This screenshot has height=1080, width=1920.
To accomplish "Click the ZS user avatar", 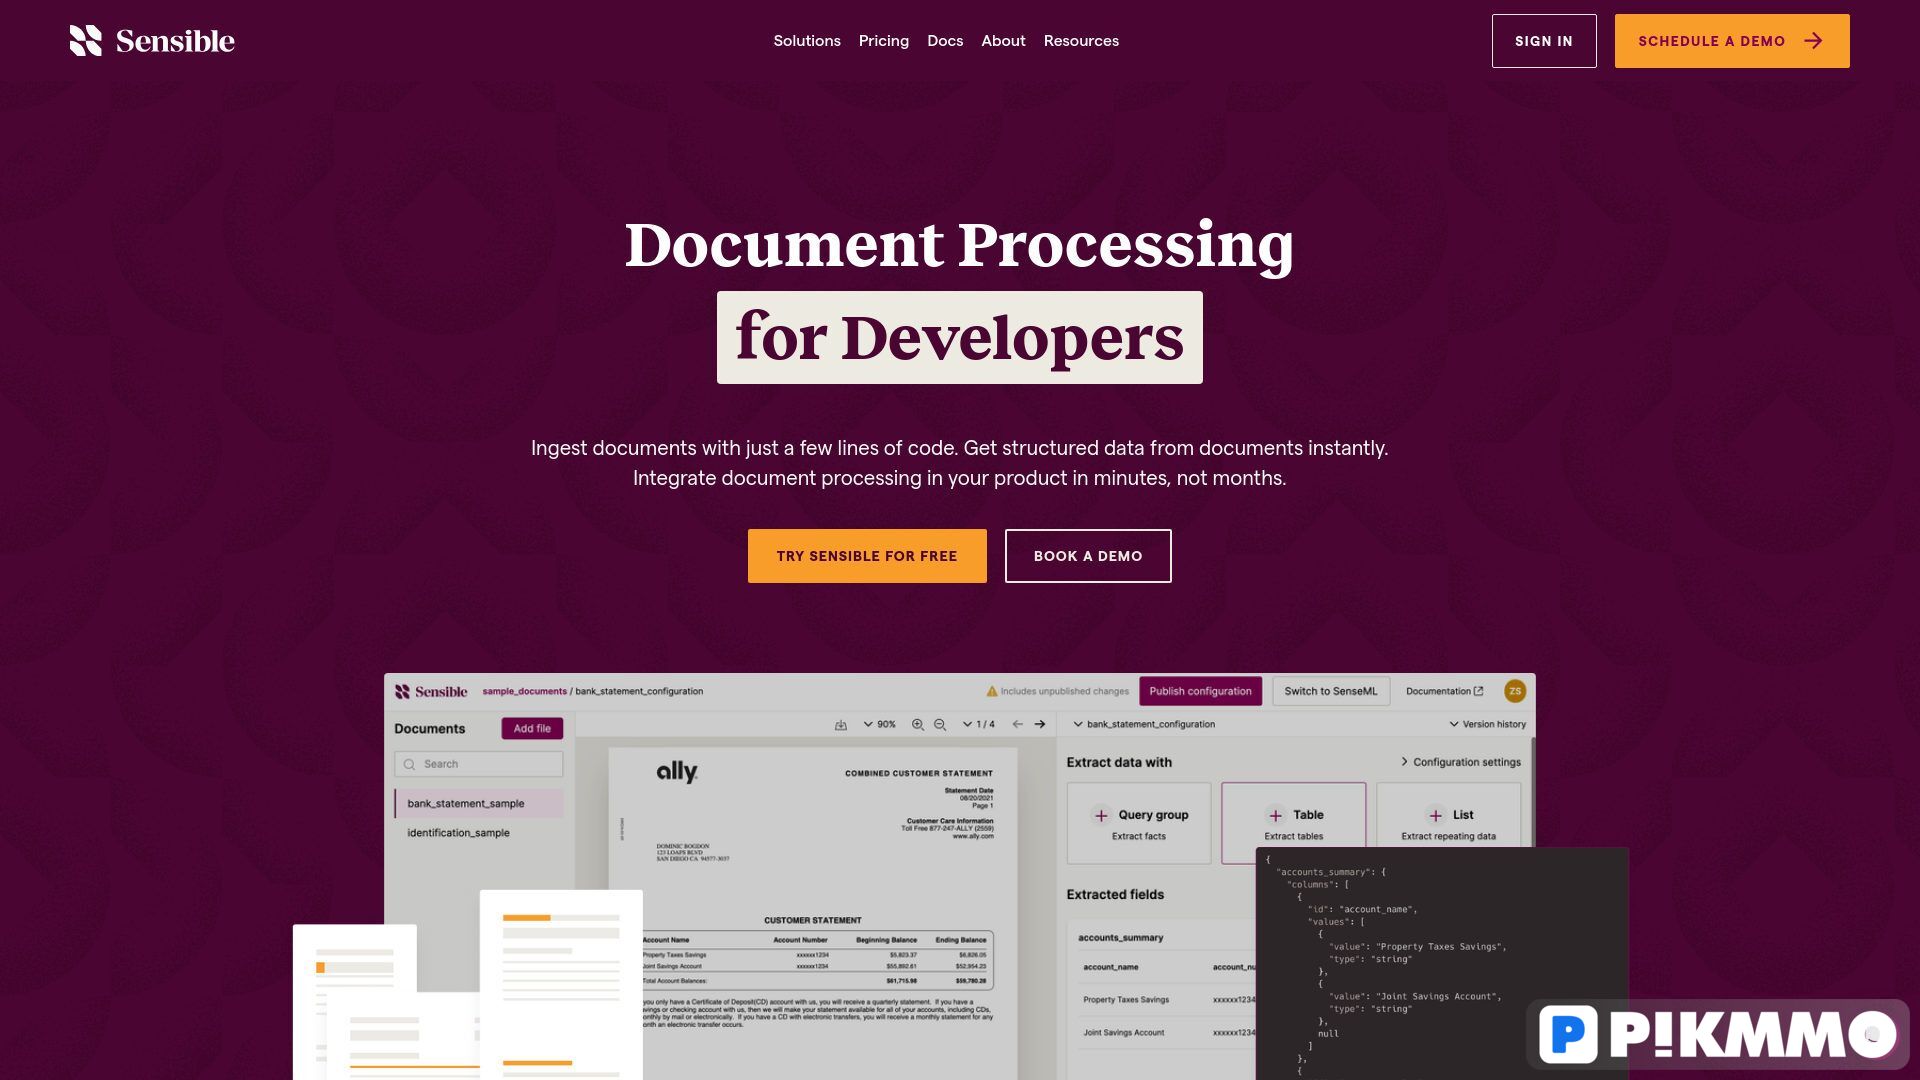I will [x=1514, y=691].
